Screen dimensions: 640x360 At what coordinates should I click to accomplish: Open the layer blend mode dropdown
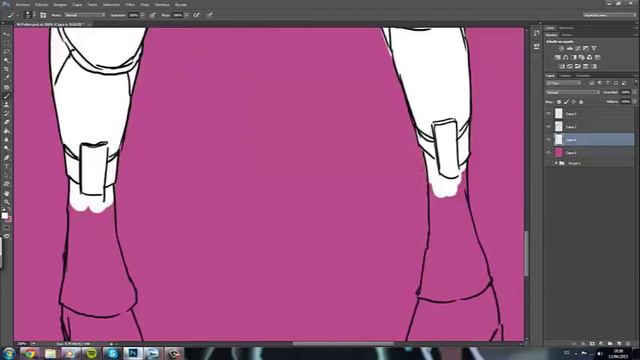click(x=573, y=93)
